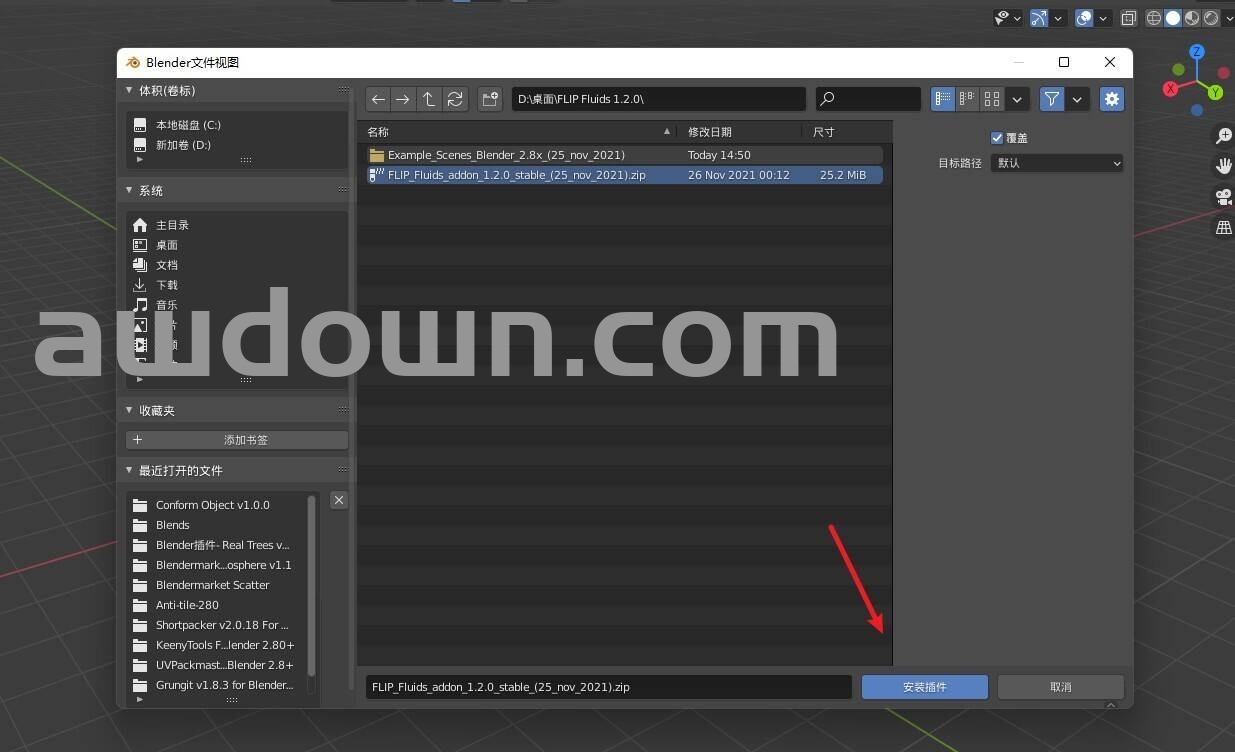Screen dimensions: 1235x752
Task: Click the file name input field
Action: [x=608, y=687]
